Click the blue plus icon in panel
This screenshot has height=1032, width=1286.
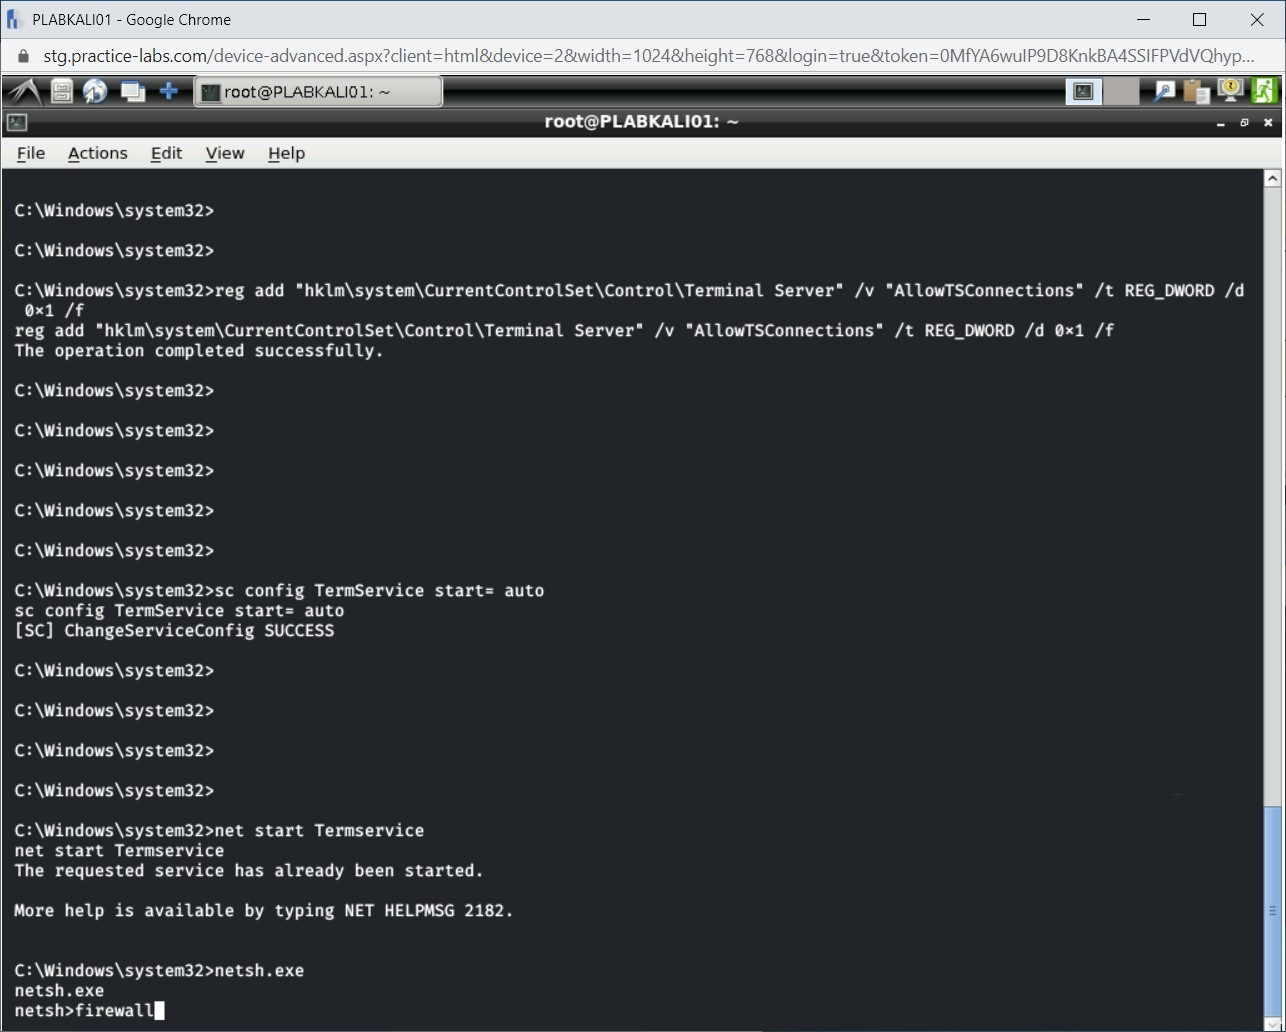(x=169, y=92)
